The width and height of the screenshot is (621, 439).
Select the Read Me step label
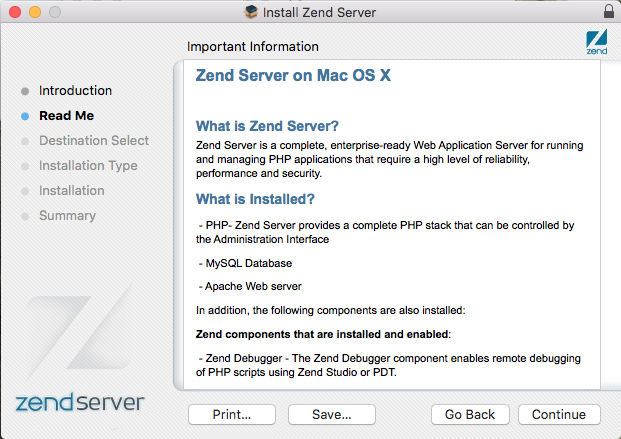67,115
